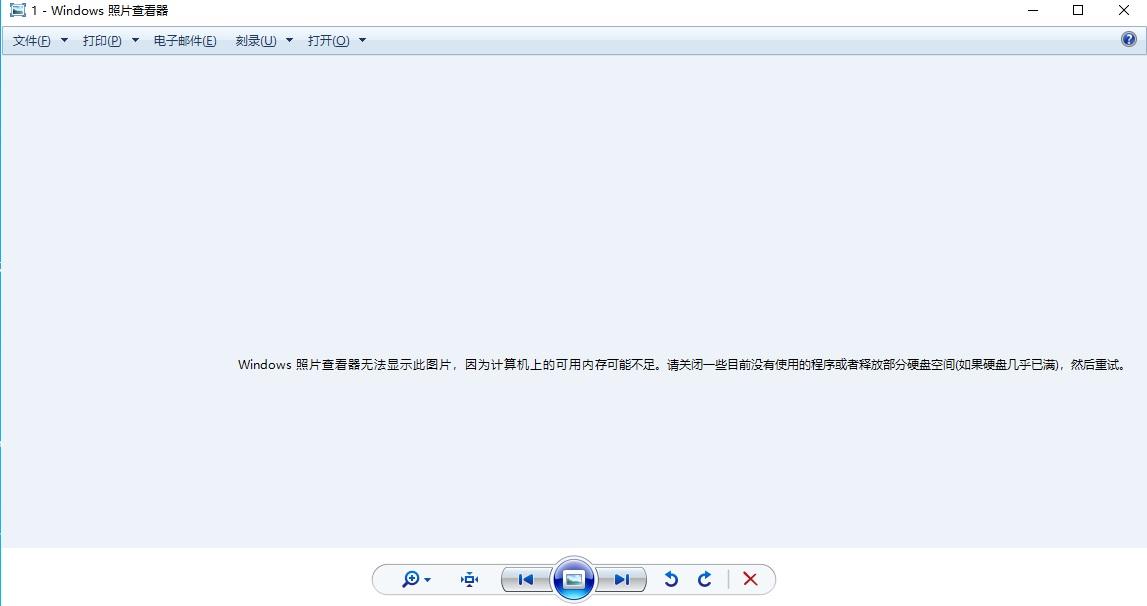1147x606 pixels.
Task: Delete the photo with red X
Action: click(750, 580)
